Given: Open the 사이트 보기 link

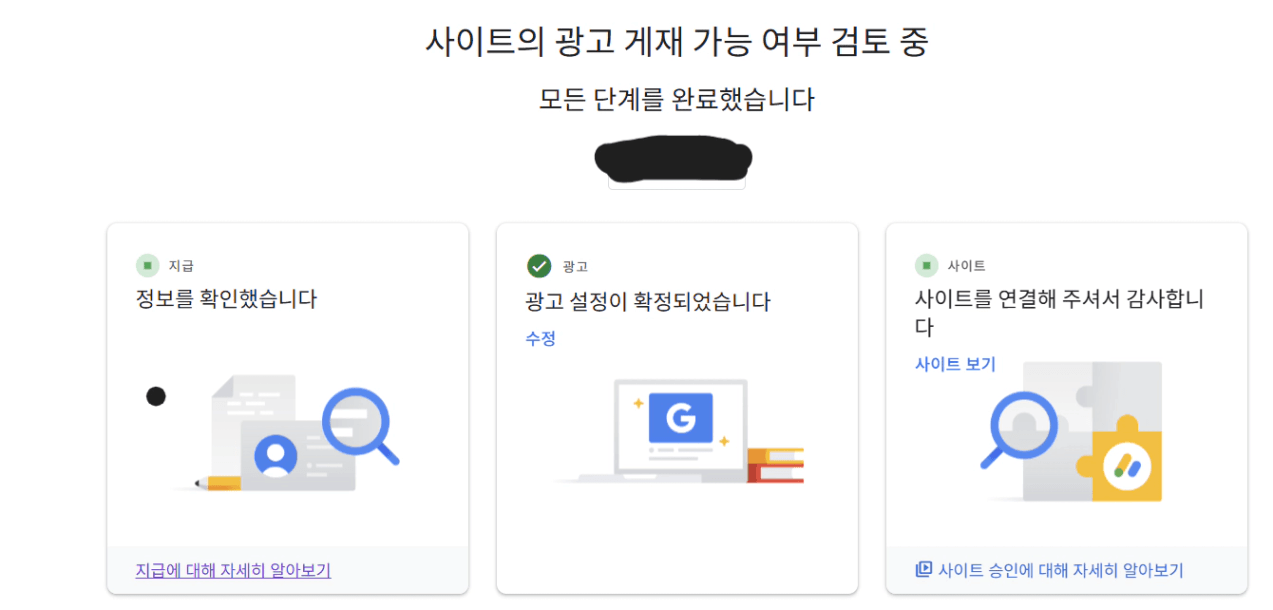Looking at the screenshot, I should (x=955, y=364).
